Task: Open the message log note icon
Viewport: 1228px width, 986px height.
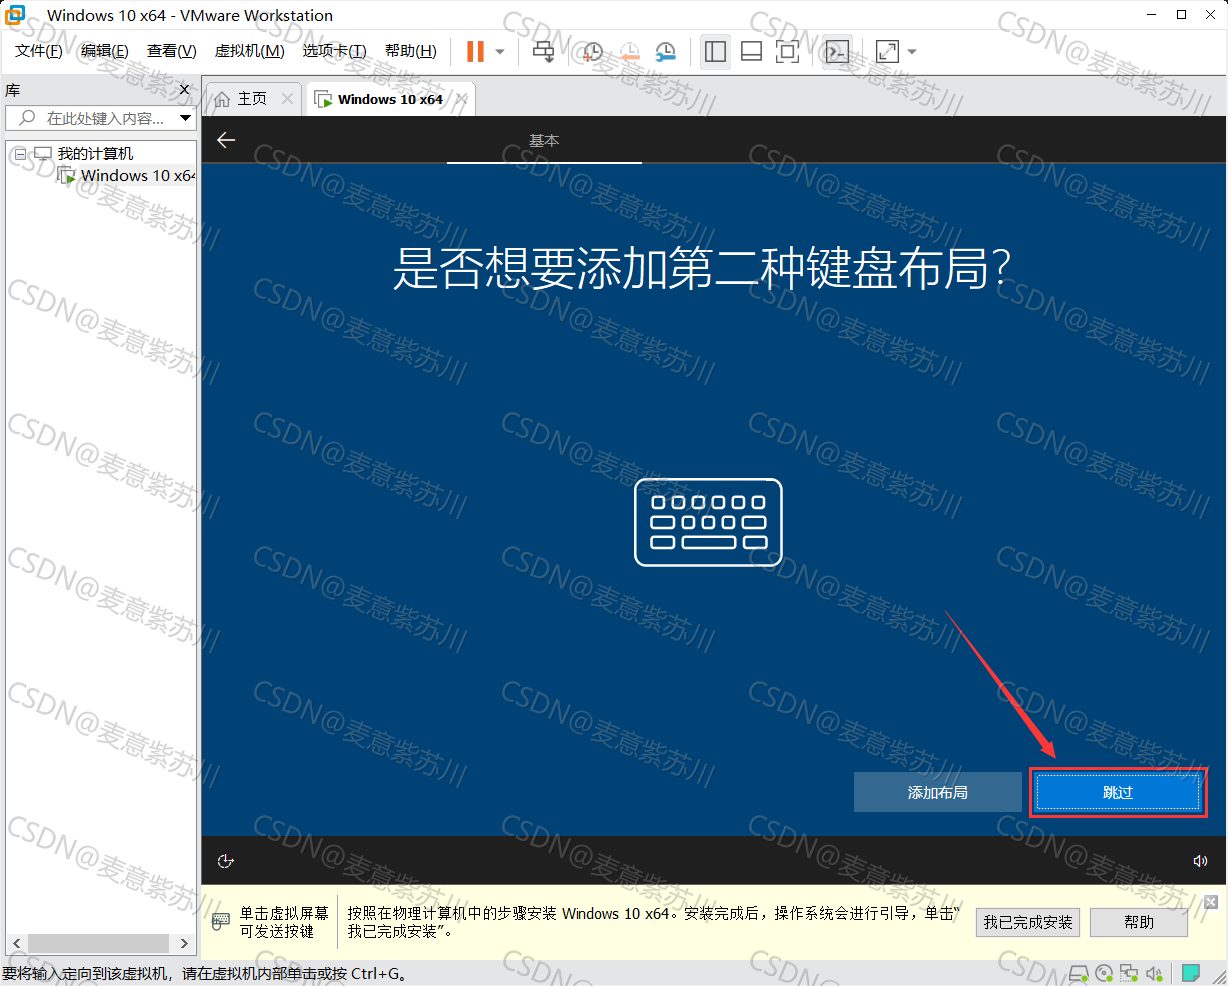Action: click(1191, 973)
